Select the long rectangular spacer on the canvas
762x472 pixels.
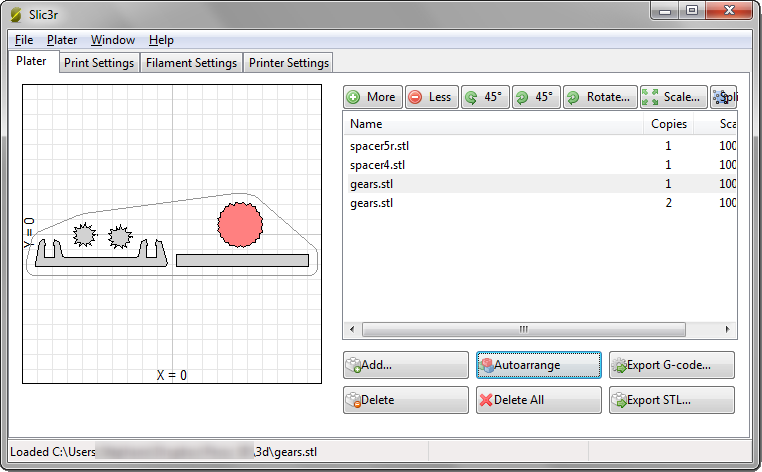pyautogui.click(x=242, y=261)
